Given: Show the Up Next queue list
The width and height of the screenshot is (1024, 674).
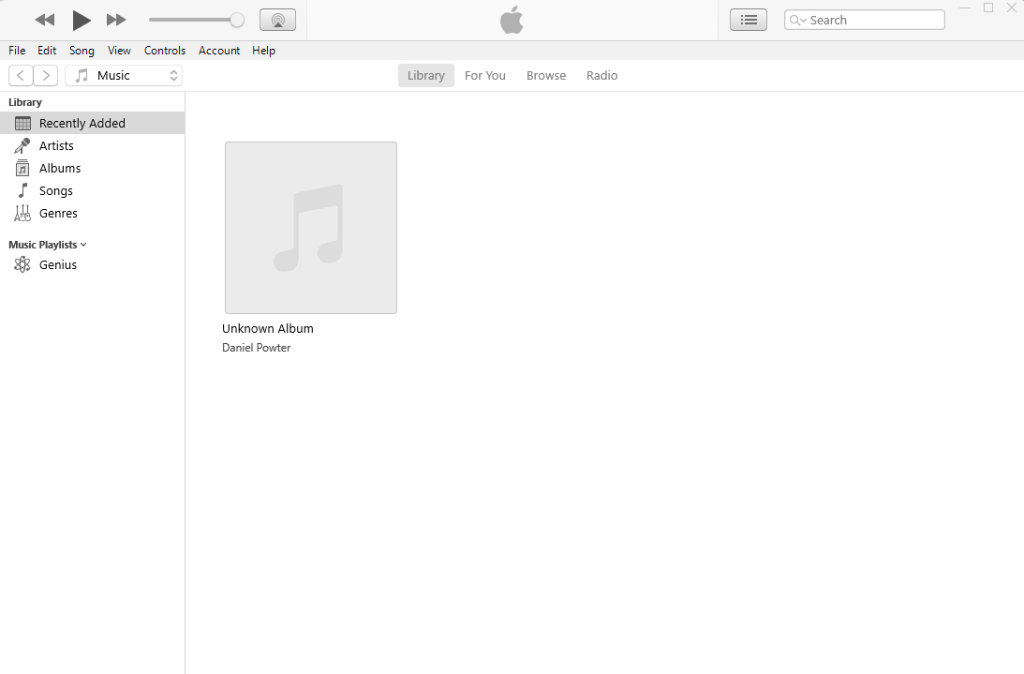Looking at the screenshot, I should (748, 19).
